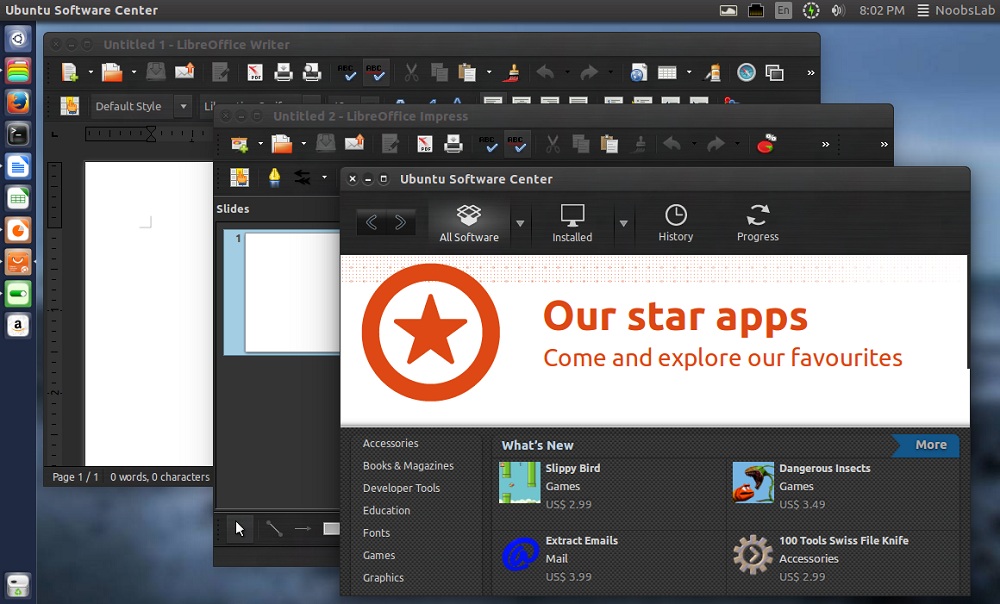
Task: Open Developer Tools category
Action: pyautogui.click(x=401, y=488)
